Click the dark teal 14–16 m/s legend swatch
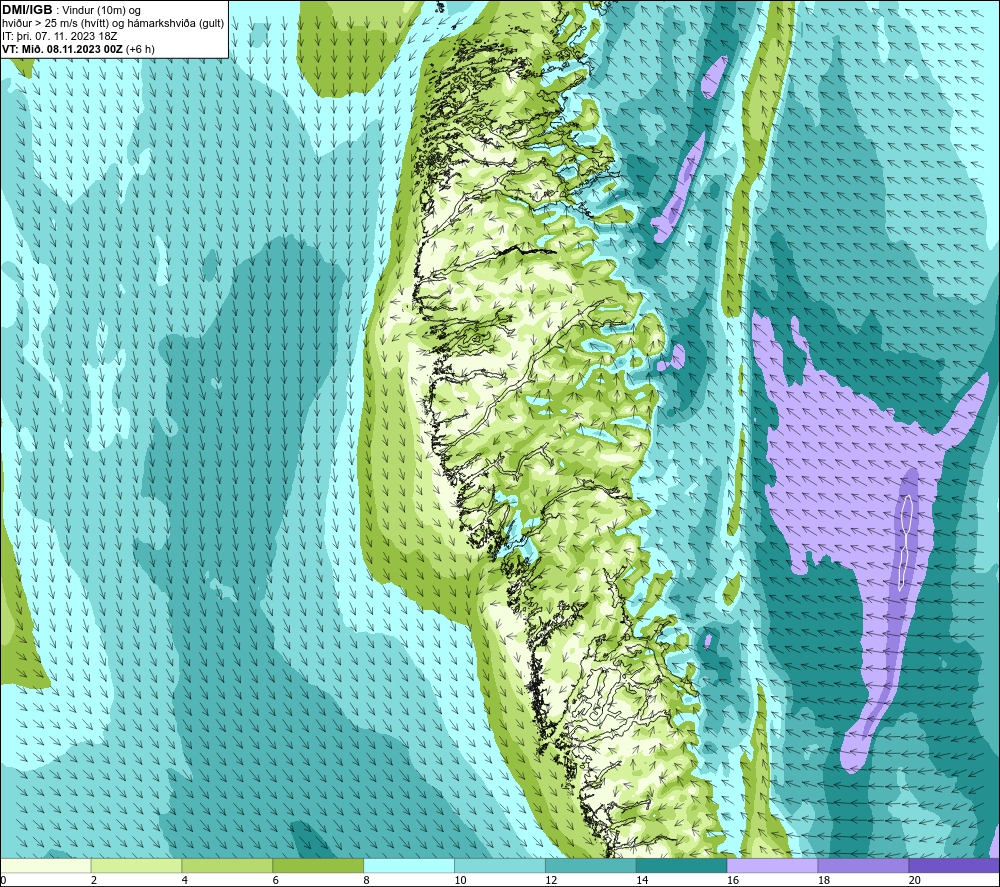 pos(681,865)
